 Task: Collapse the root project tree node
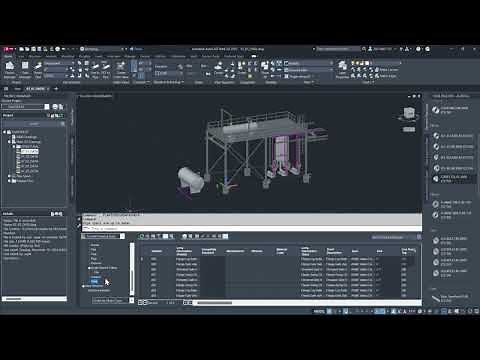[5, 132]
